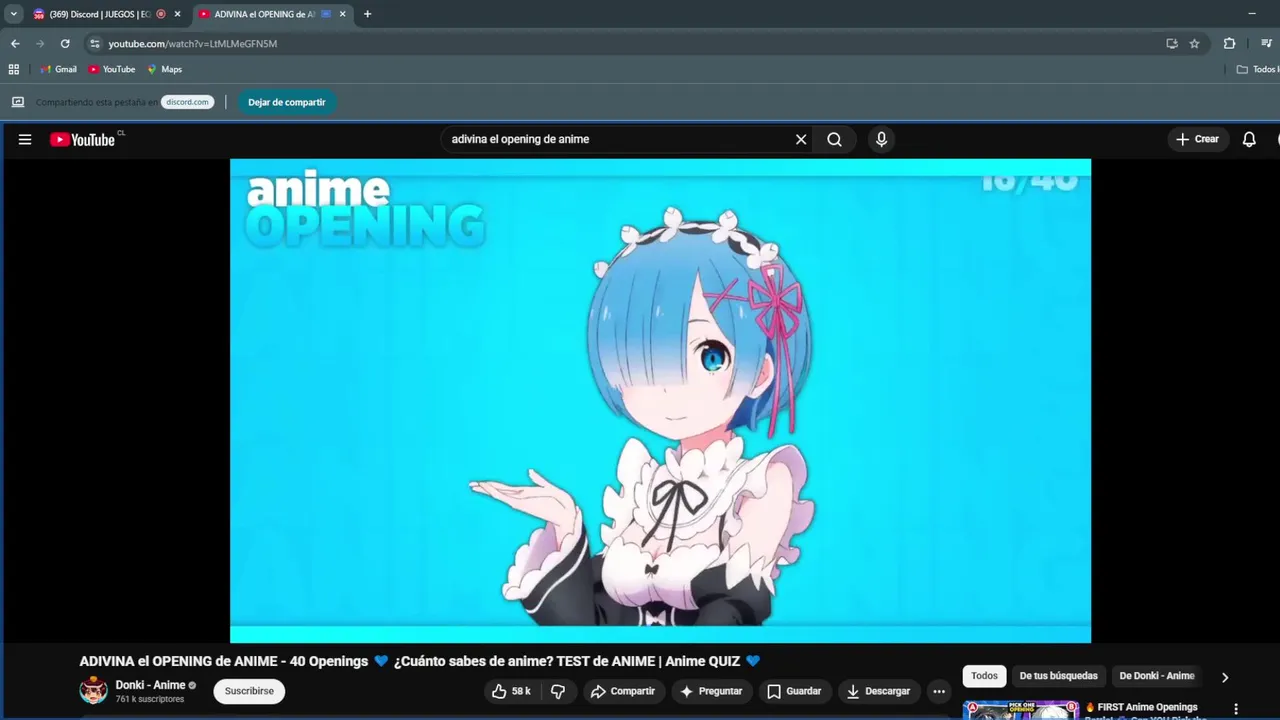
Task: Open the YouTube bookmark
Action: pos(111,69)
